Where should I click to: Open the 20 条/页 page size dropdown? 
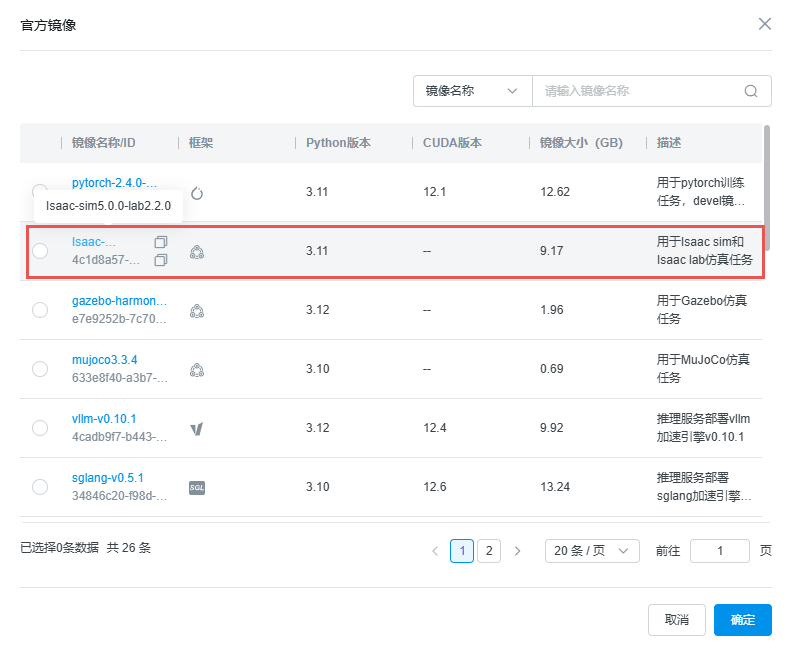(592, 551)
